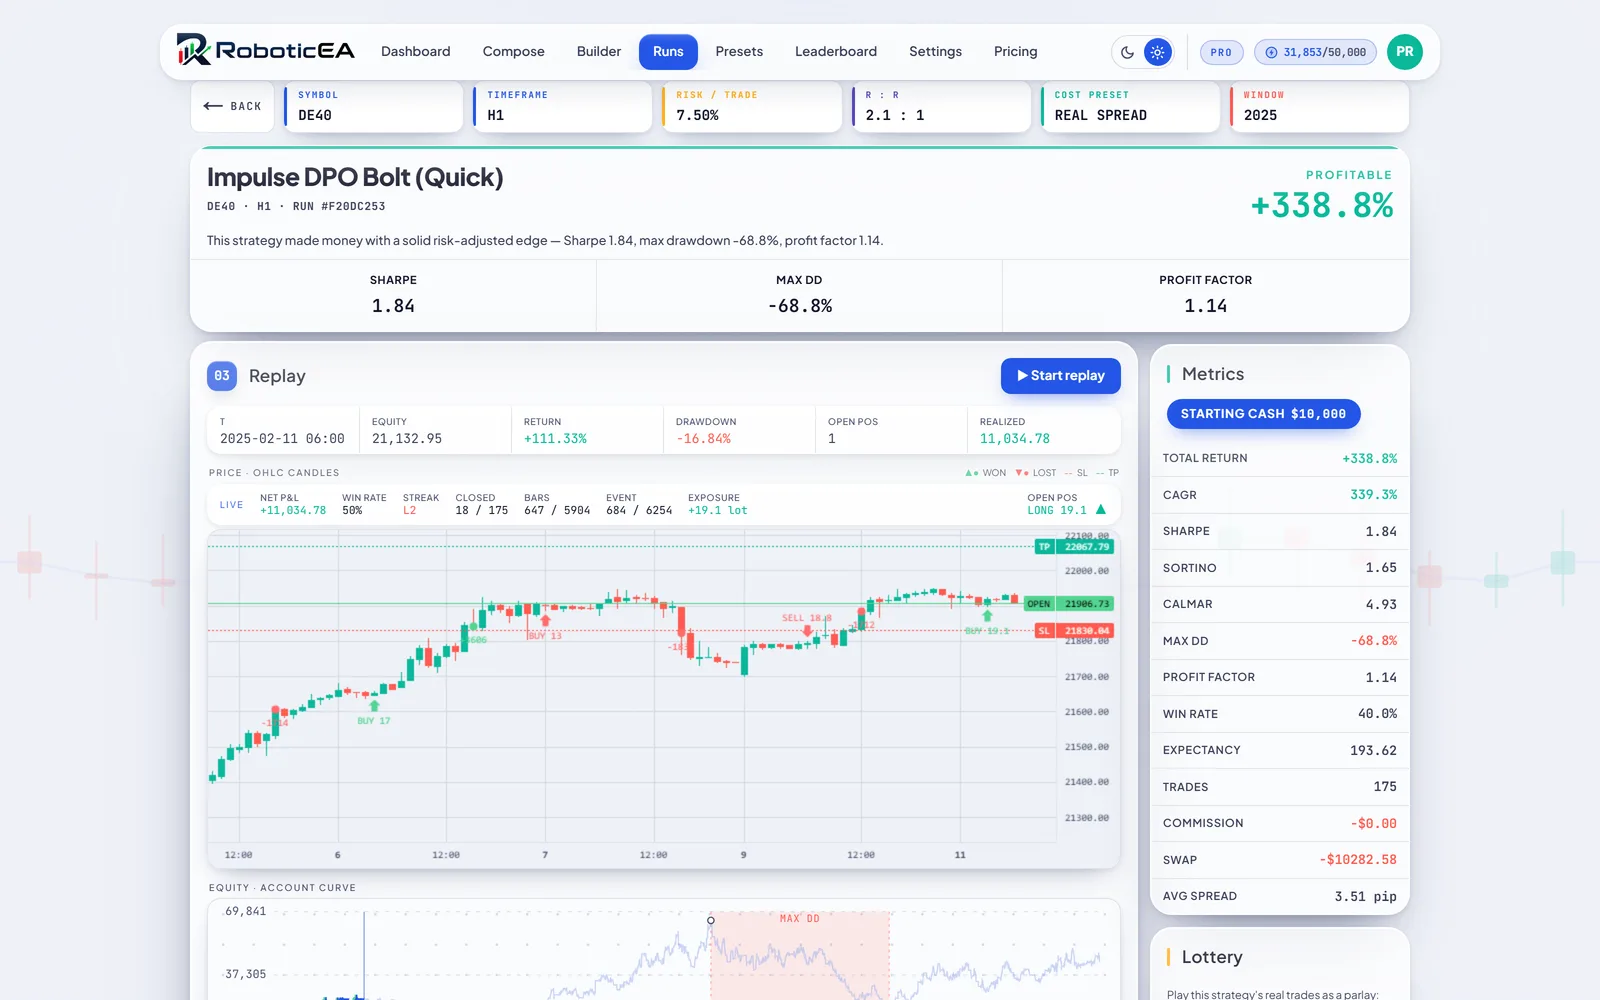Click the Return +111.33% replay stat

(587, 430)
